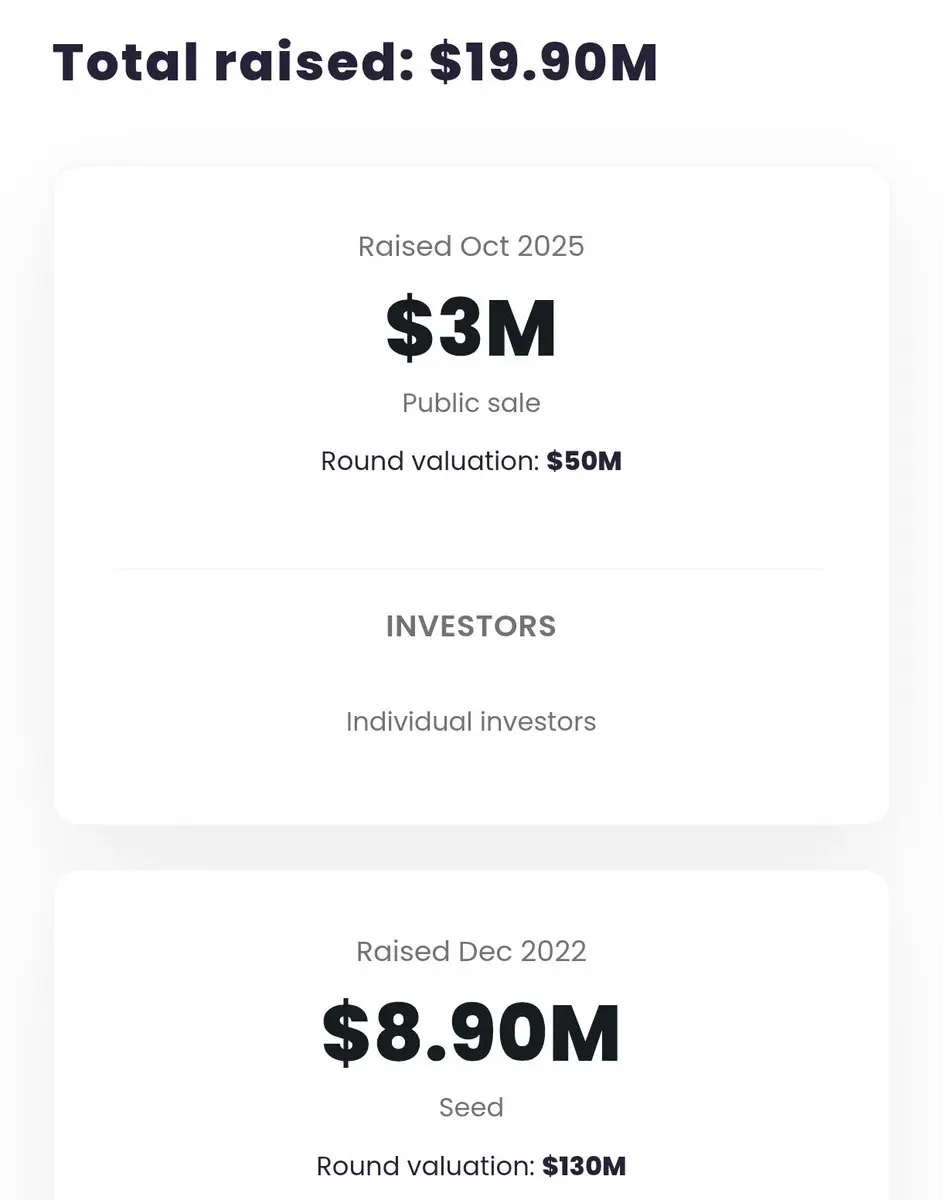Select the $130M round valuation figure
The image size is (943, 1200).
point(584,1166)
